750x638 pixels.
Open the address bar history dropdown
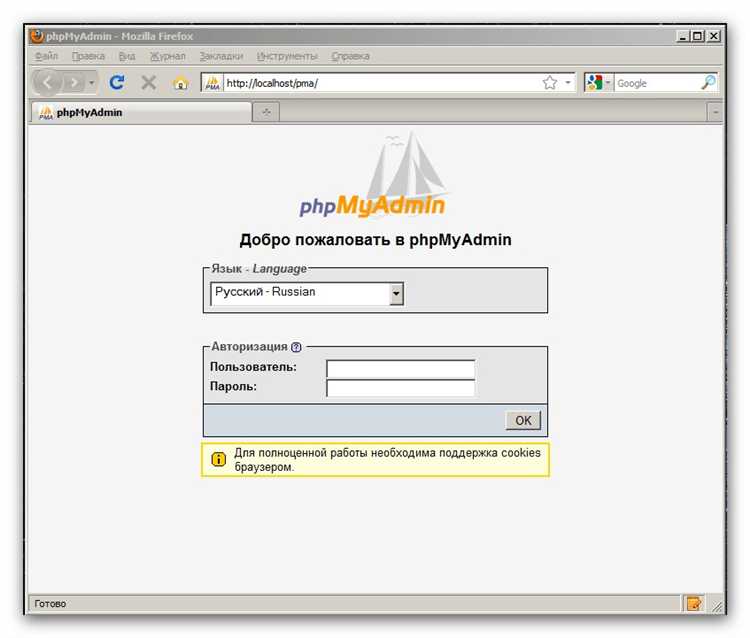tap(568, 83)
